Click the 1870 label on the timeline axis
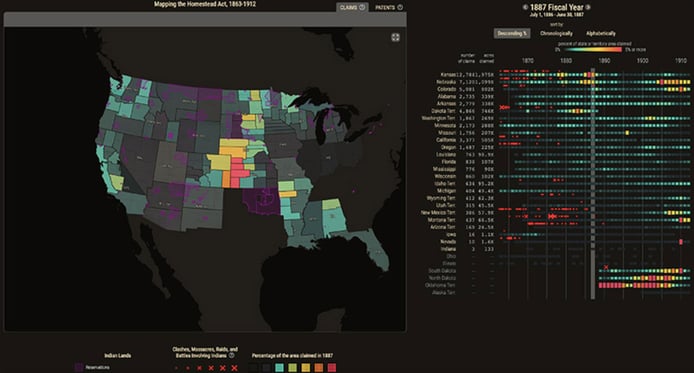 [x=528, y=61]
